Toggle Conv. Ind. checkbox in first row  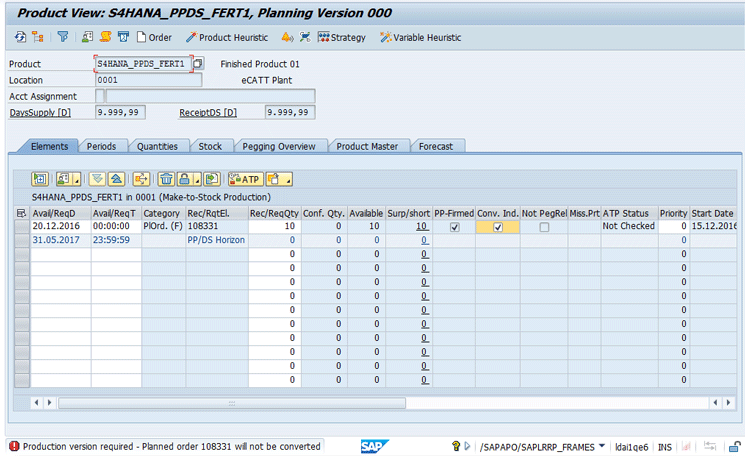[x=497, y=227]
